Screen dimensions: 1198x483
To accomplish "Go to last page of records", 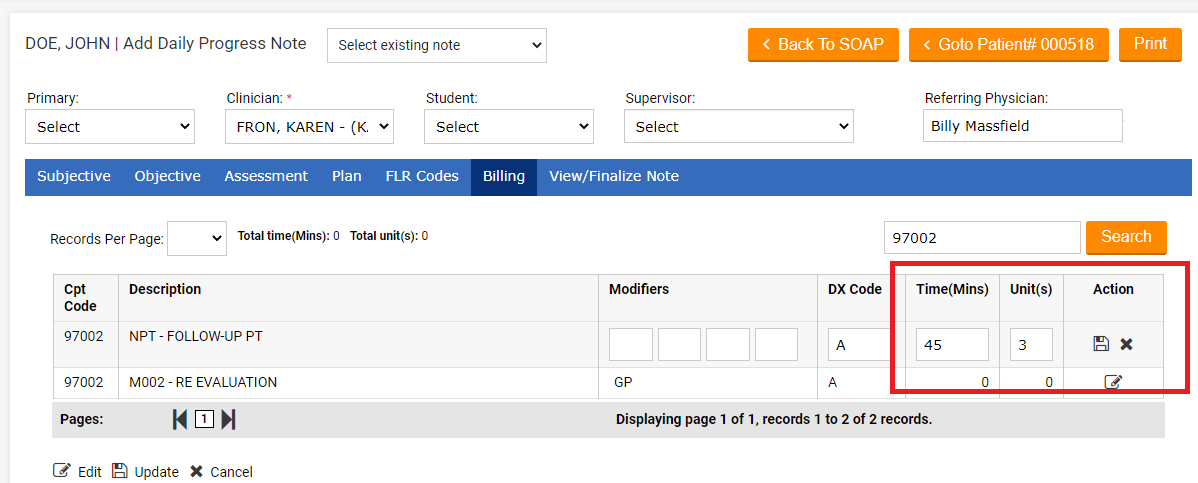I will pyautogui.click(x=228, y=419).
